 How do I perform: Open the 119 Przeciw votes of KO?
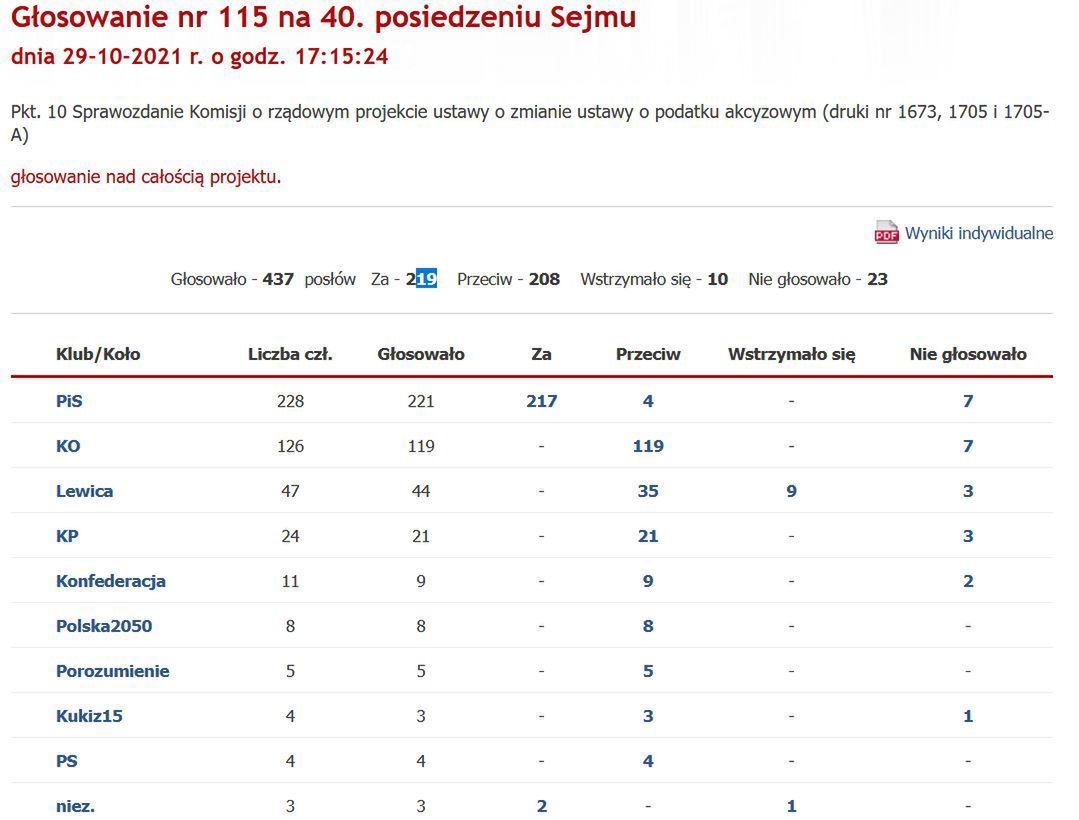click(648, 446)
